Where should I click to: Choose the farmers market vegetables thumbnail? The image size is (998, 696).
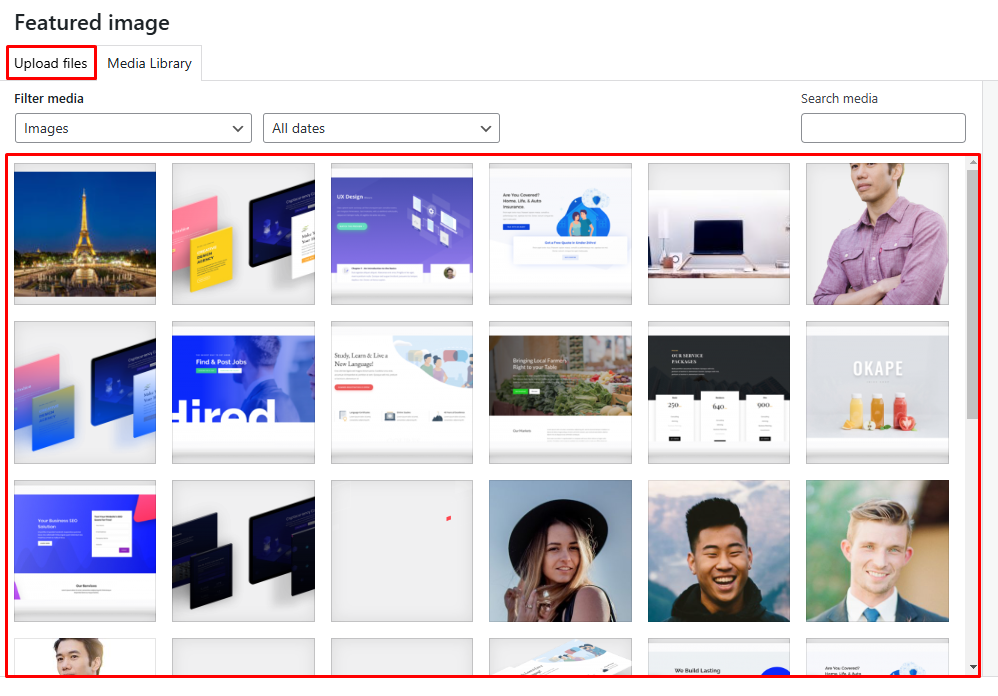(x=560, y=392)
